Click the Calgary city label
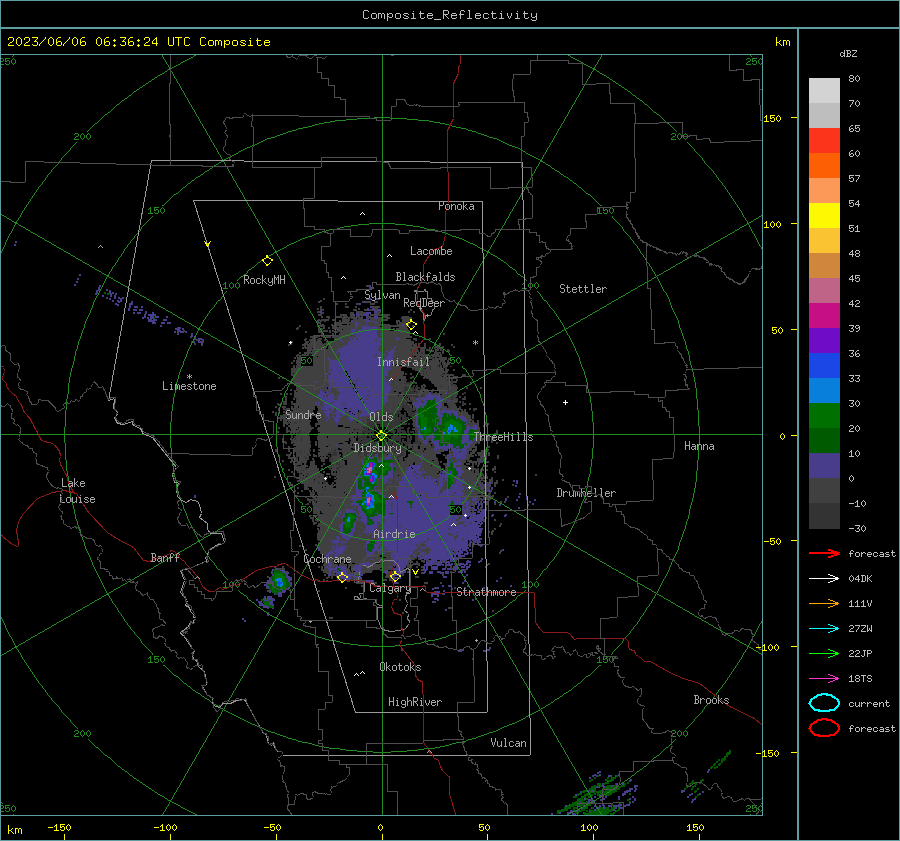Screen dimensions: 900x841 [x=390, y=588]
